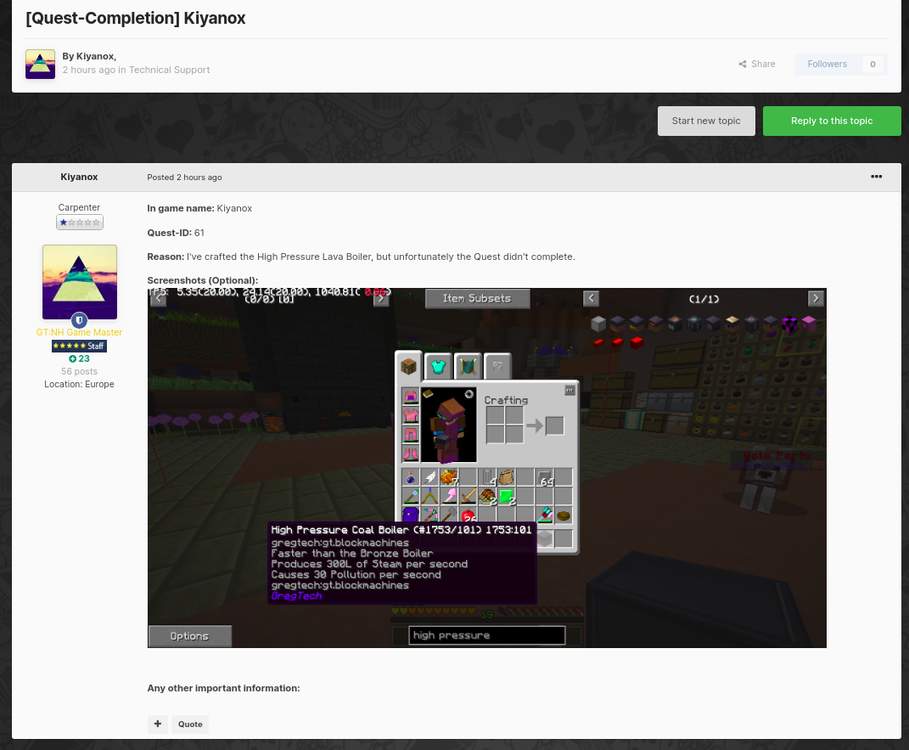The width and height of the screenshot is (909, 750).
Task: Click the moderator shield badge on the avatar
Action: (x=79, y=321)
